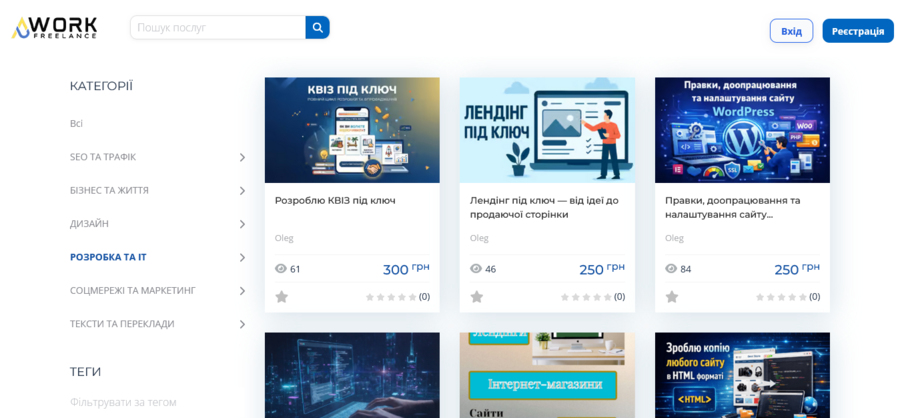Expand the SEO ТА ТРАФІК category

[242, 157]
